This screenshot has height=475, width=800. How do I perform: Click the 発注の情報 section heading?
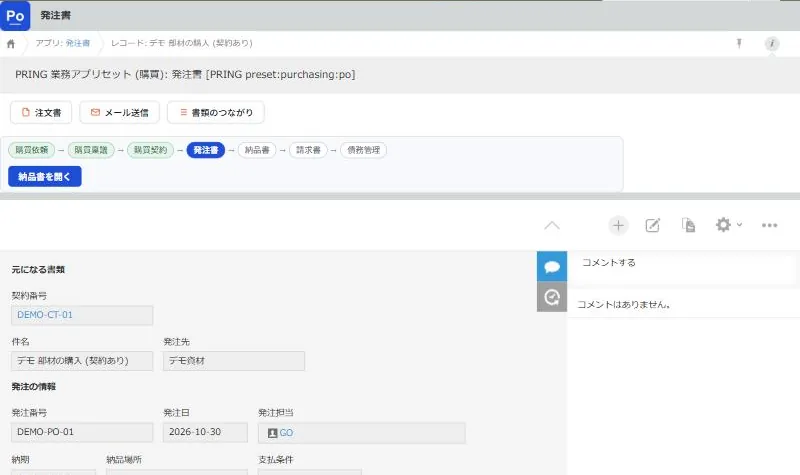pos(34,386)
